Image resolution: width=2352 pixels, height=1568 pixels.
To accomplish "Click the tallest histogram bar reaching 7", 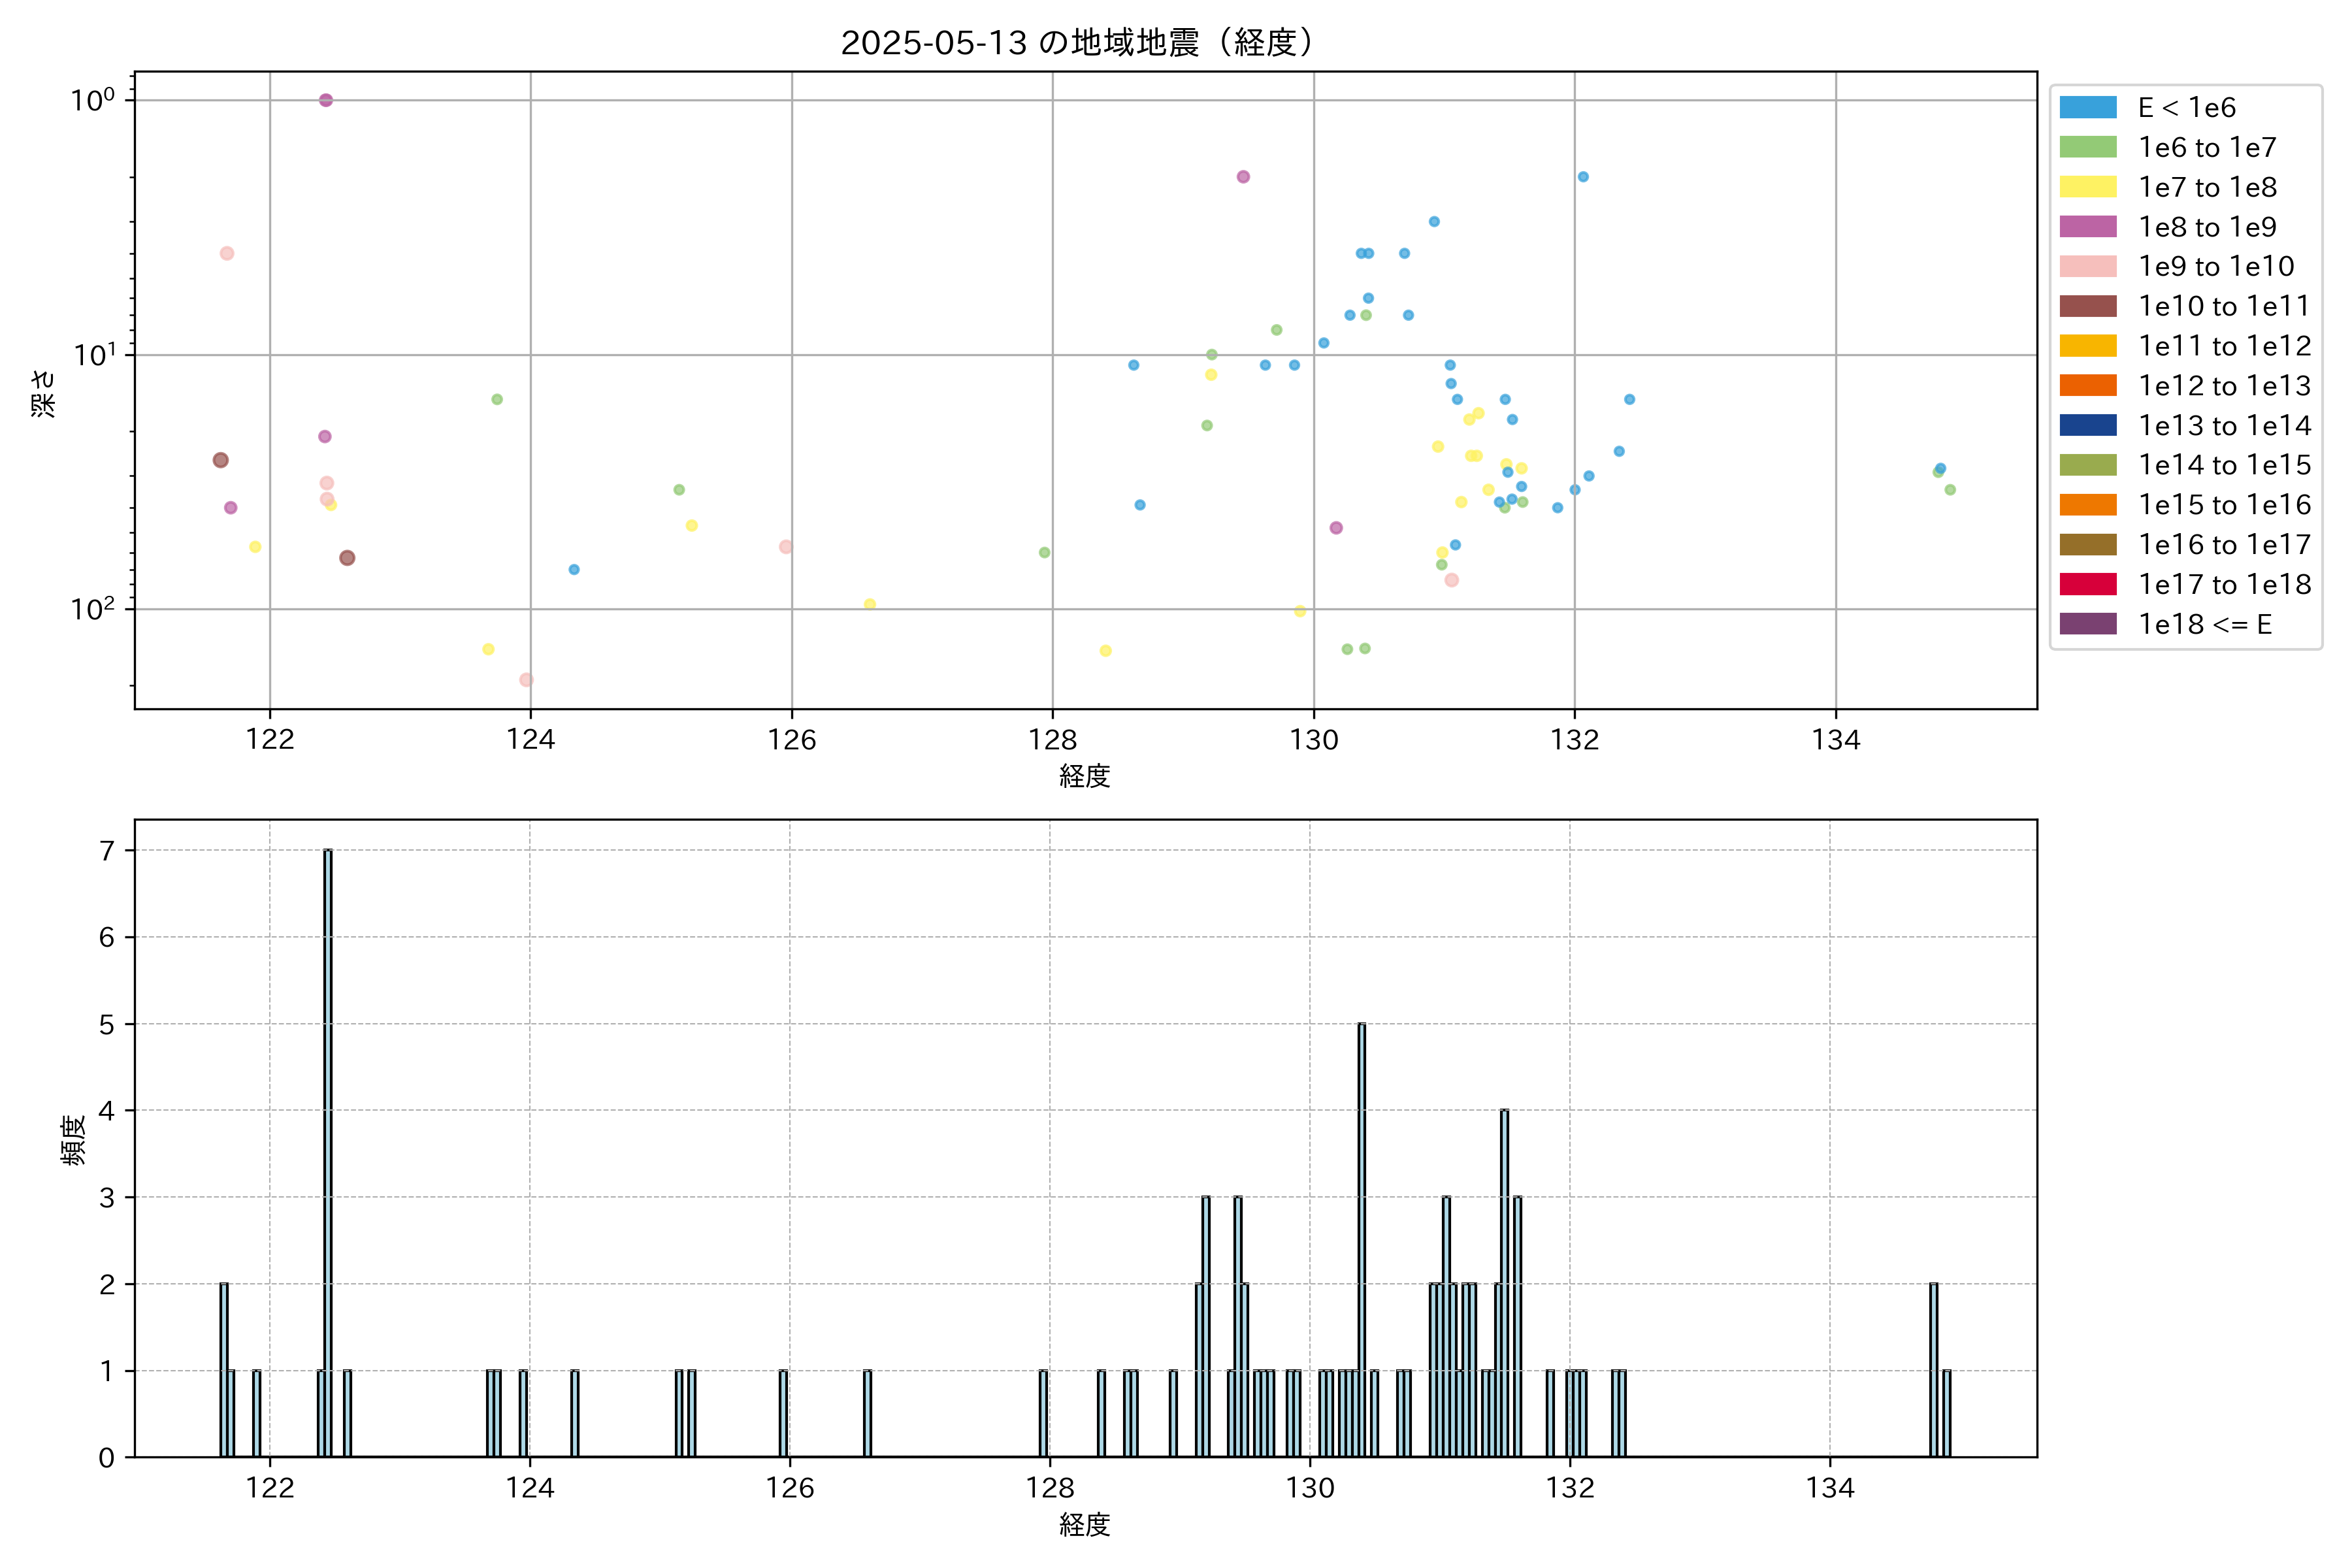I will 328,1150.
